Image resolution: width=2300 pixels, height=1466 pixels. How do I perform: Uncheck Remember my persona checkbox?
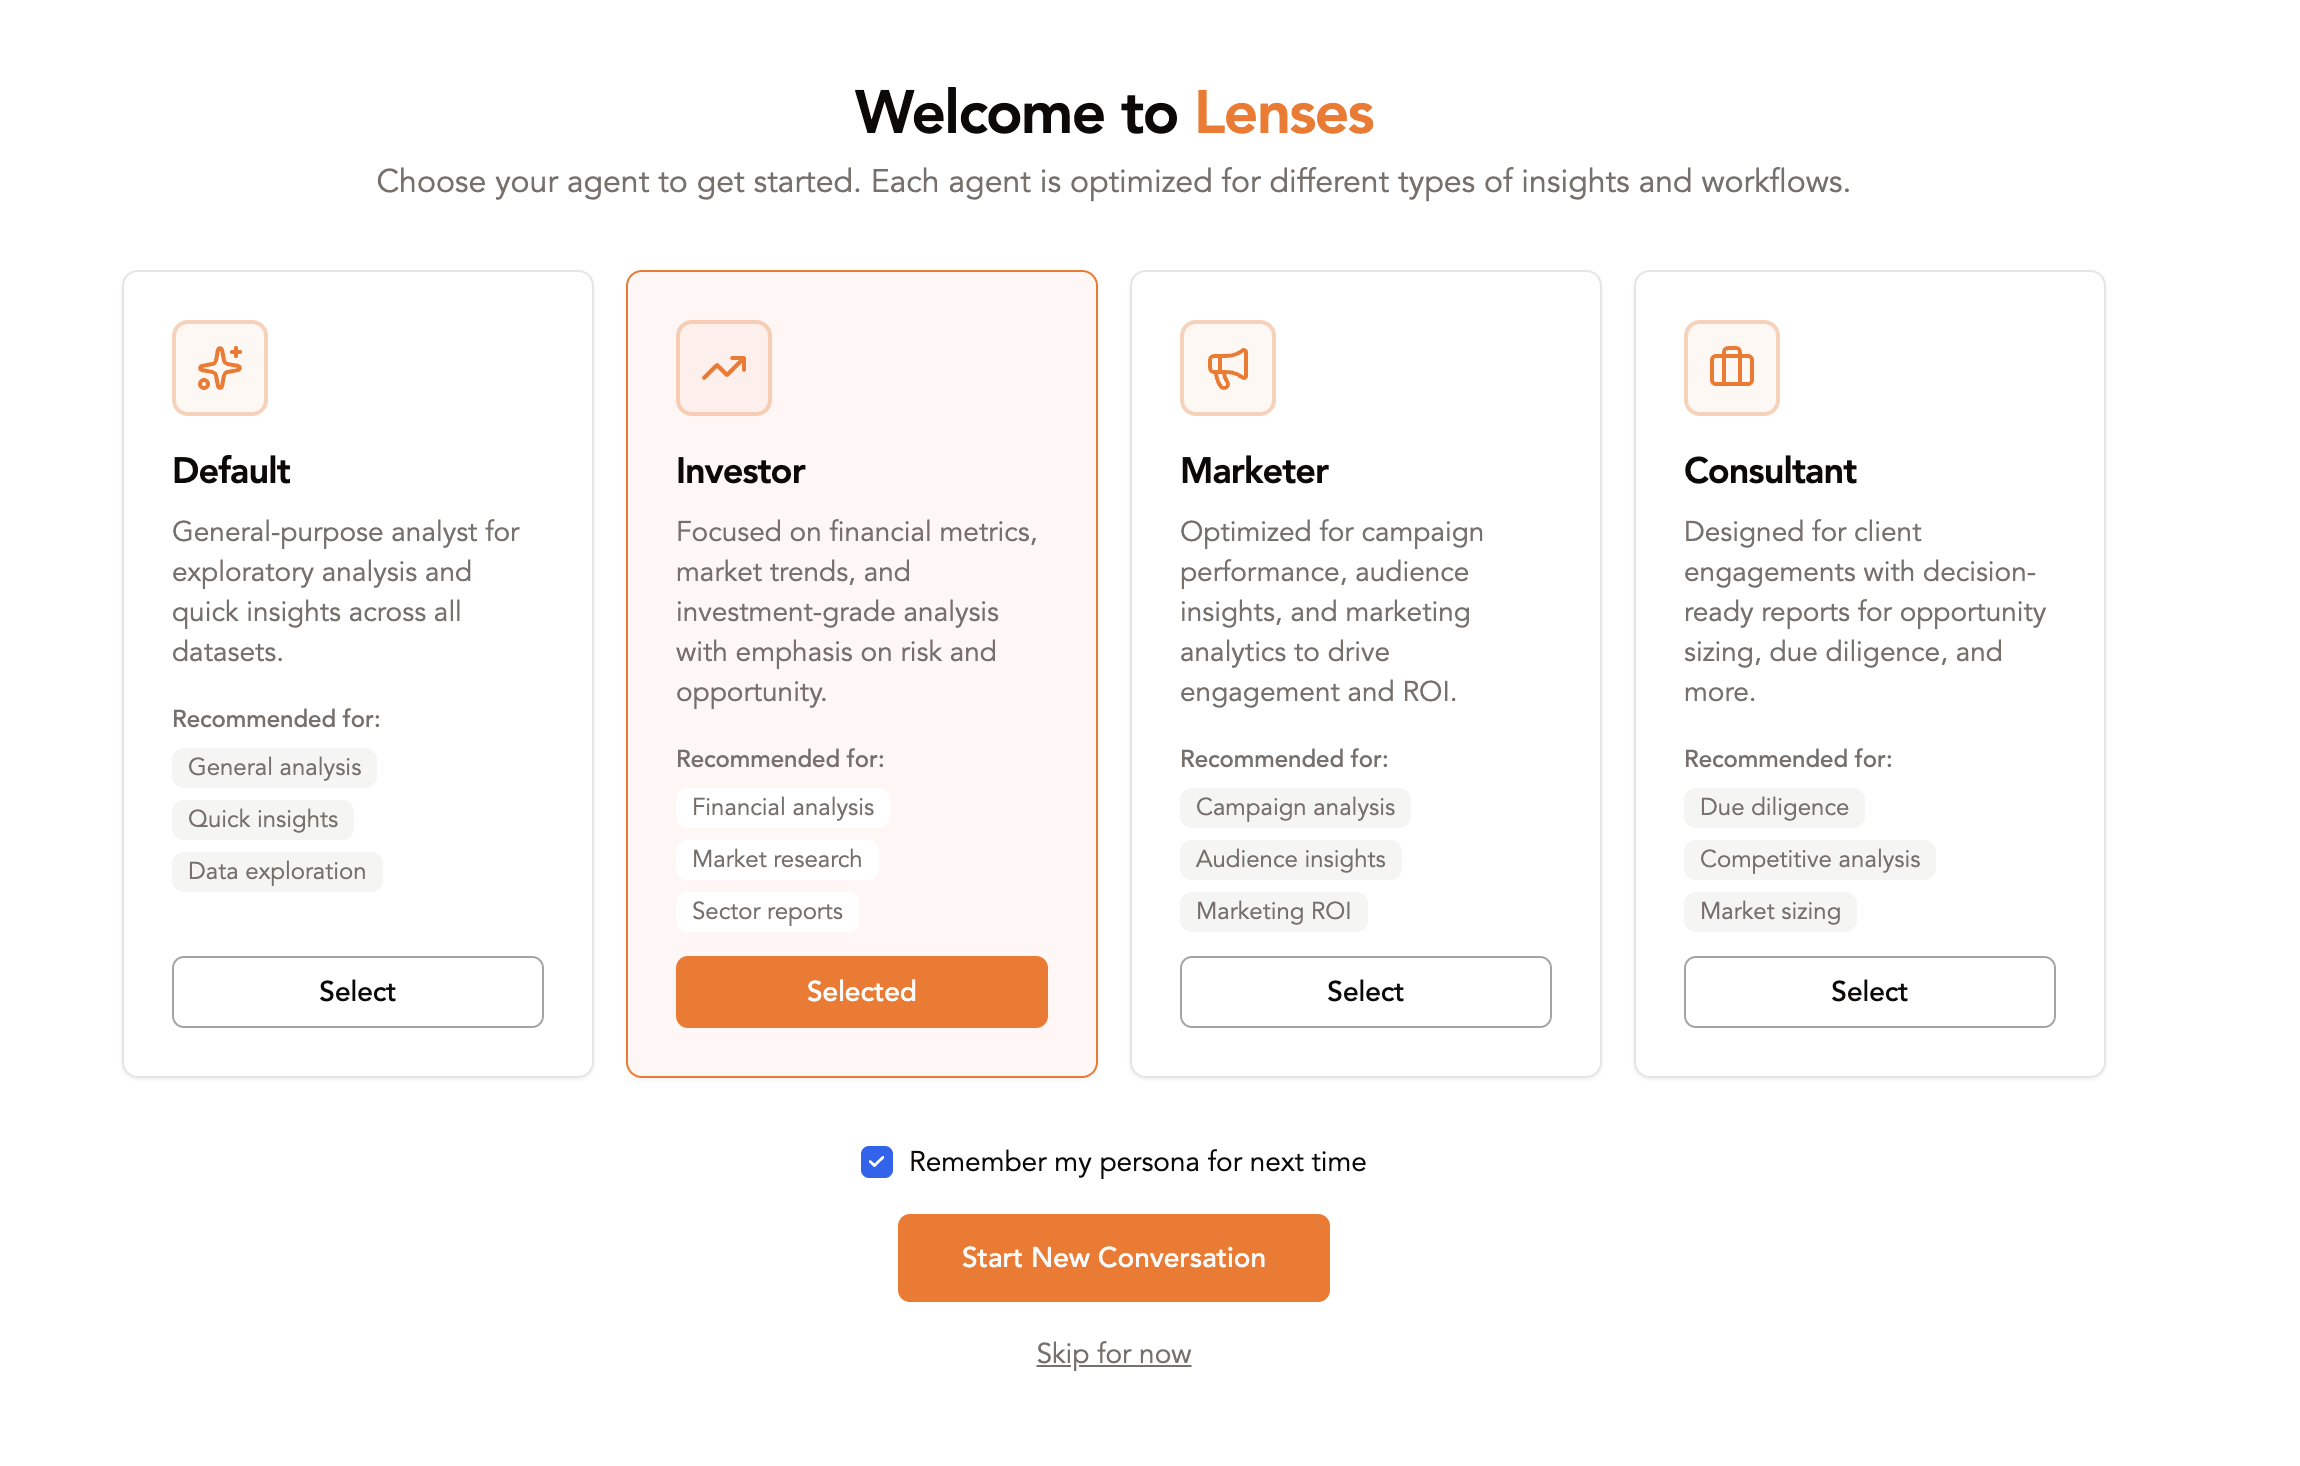877,1162
